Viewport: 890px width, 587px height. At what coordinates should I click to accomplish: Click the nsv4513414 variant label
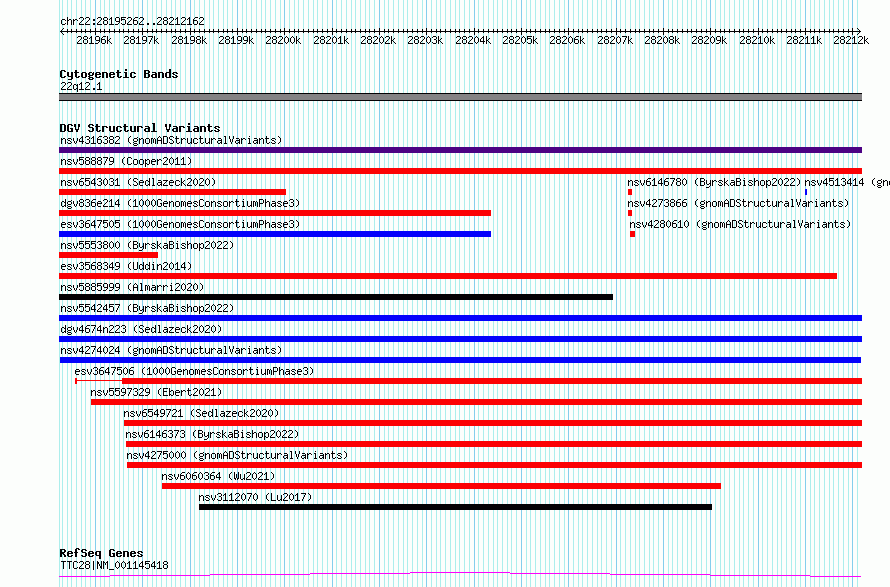pos(847,182)
